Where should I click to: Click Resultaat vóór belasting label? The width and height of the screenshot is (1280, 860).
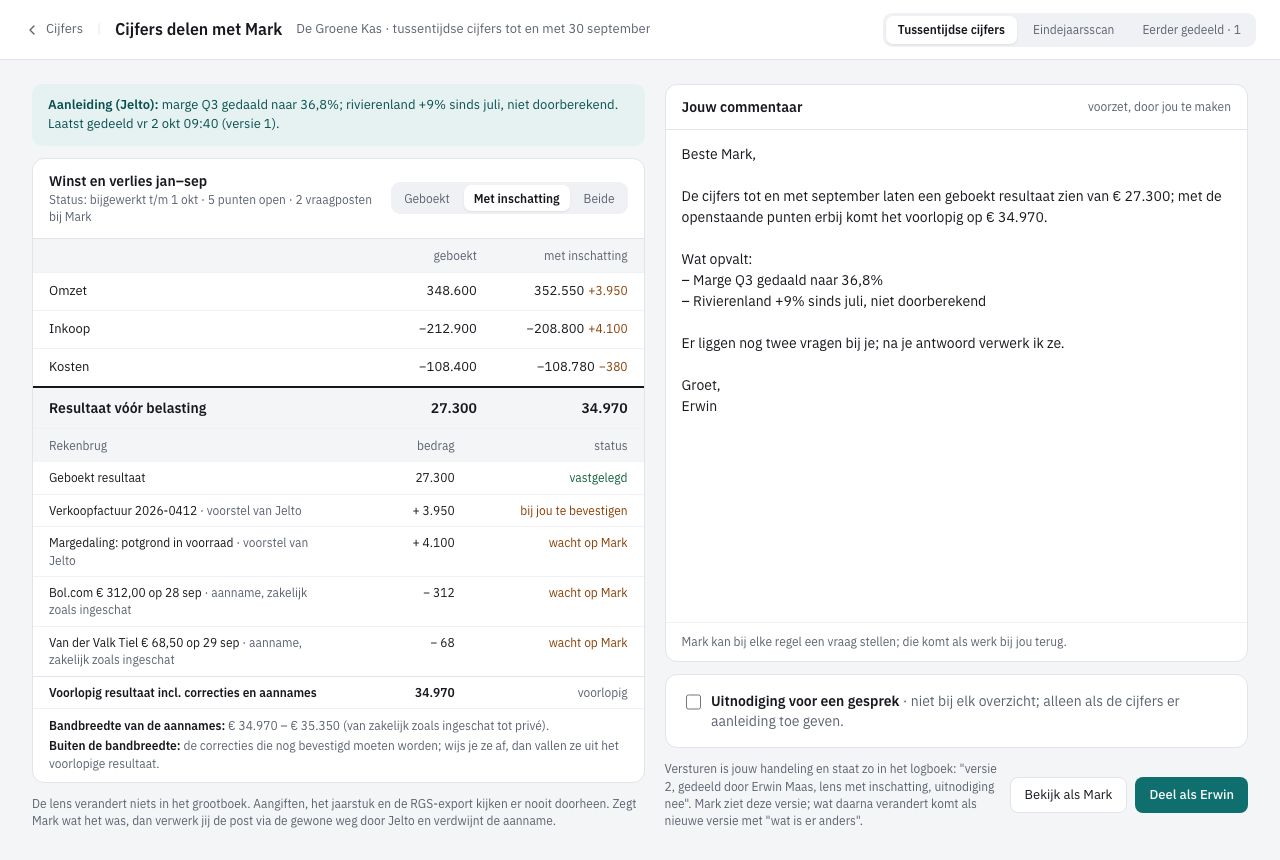tap(128, 408)
